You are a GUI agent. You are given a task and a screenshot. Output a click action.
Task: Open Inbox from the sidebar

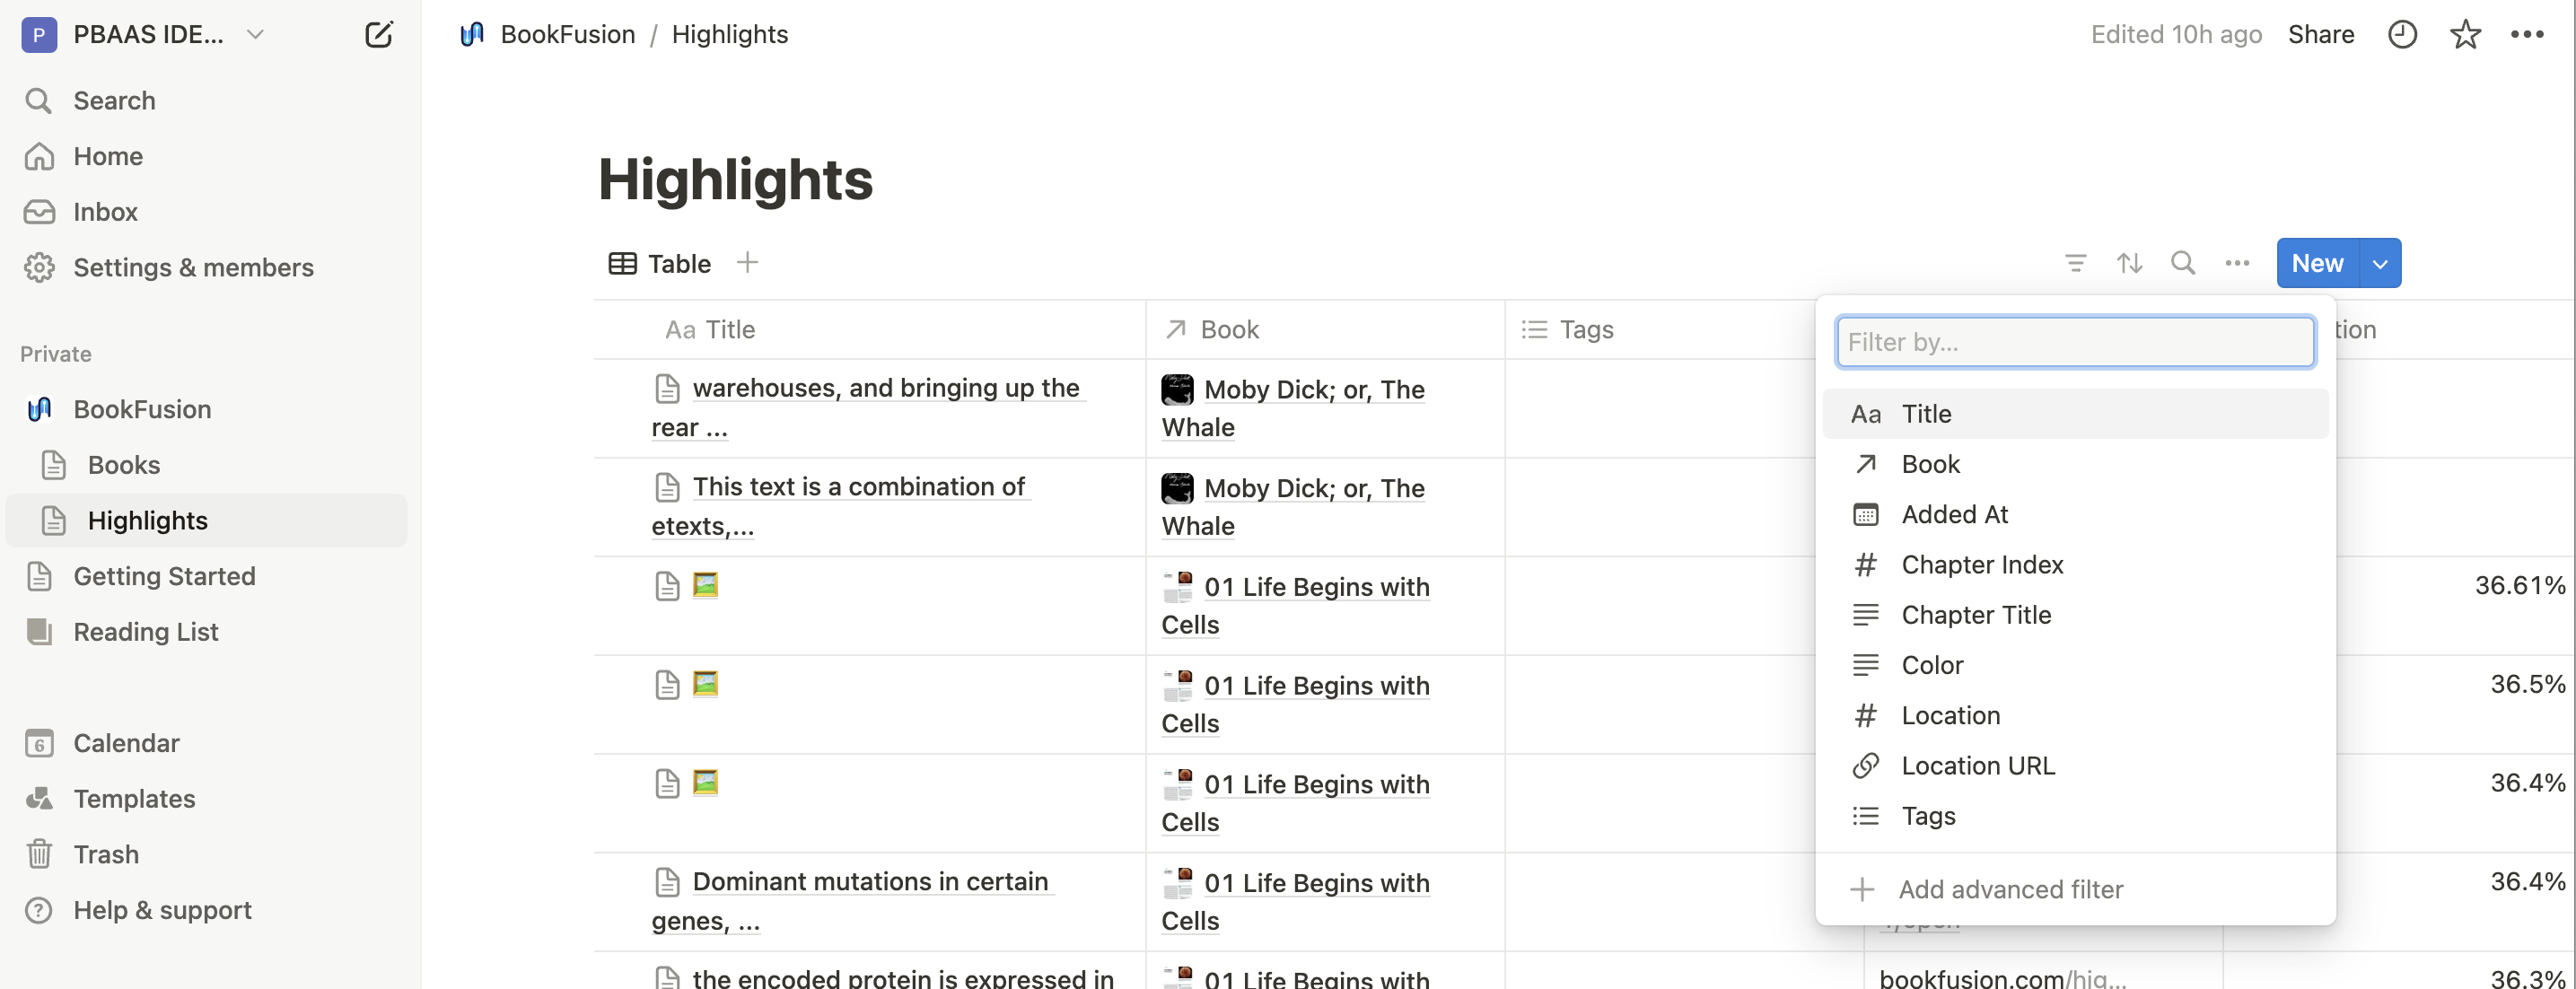point(105,211)
